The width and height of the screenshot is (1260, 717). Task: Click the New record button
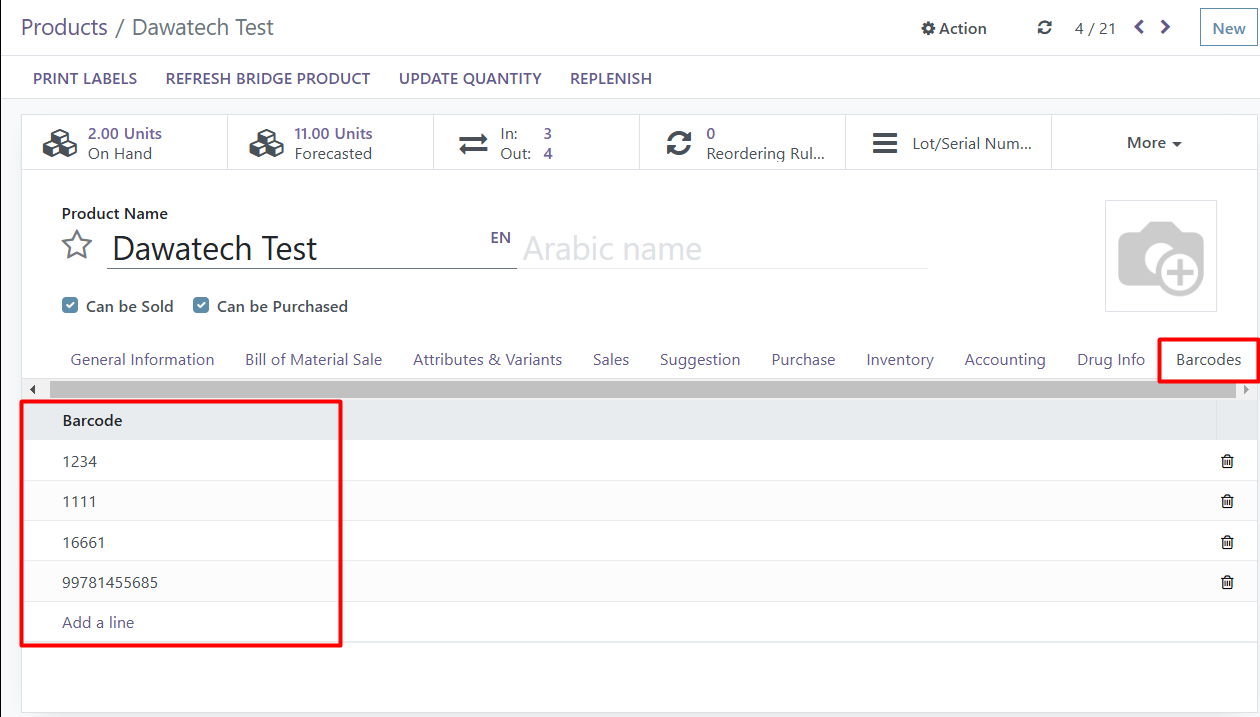point(1229,28)
